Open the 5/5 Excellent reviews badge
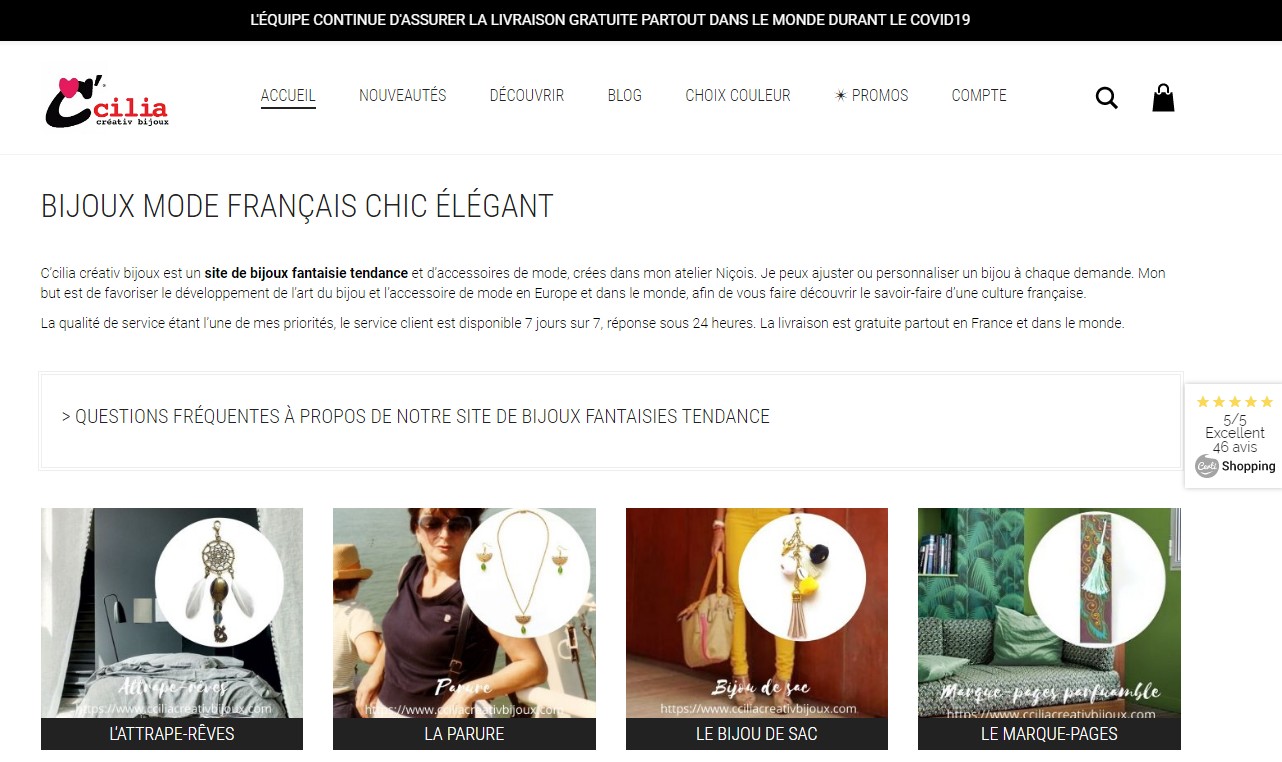Screen dimensions: 1282x762 click(1234, 435)
